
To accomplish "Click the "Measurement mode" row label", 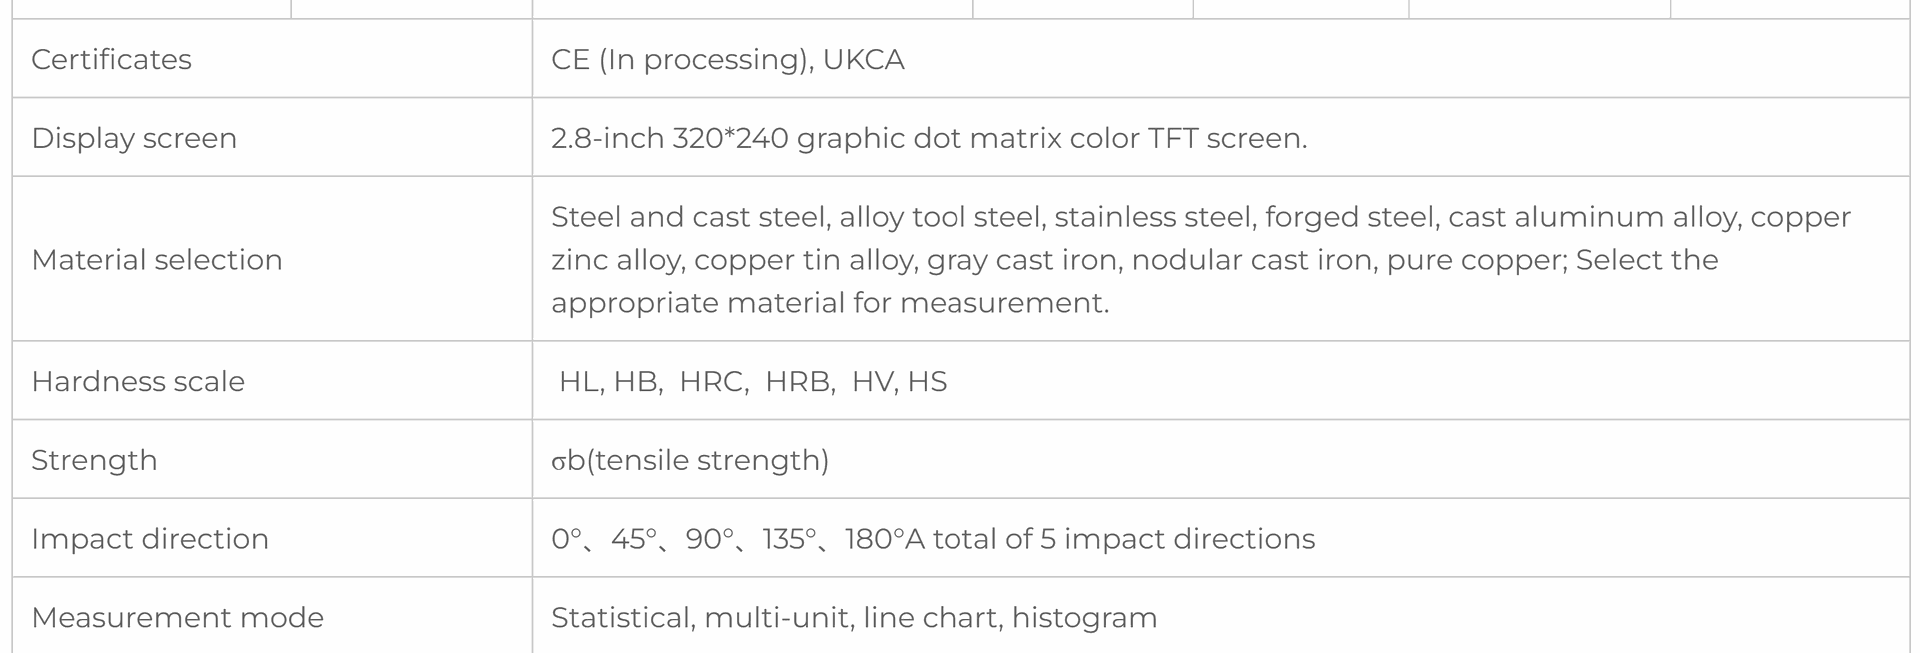I will 177,618.
